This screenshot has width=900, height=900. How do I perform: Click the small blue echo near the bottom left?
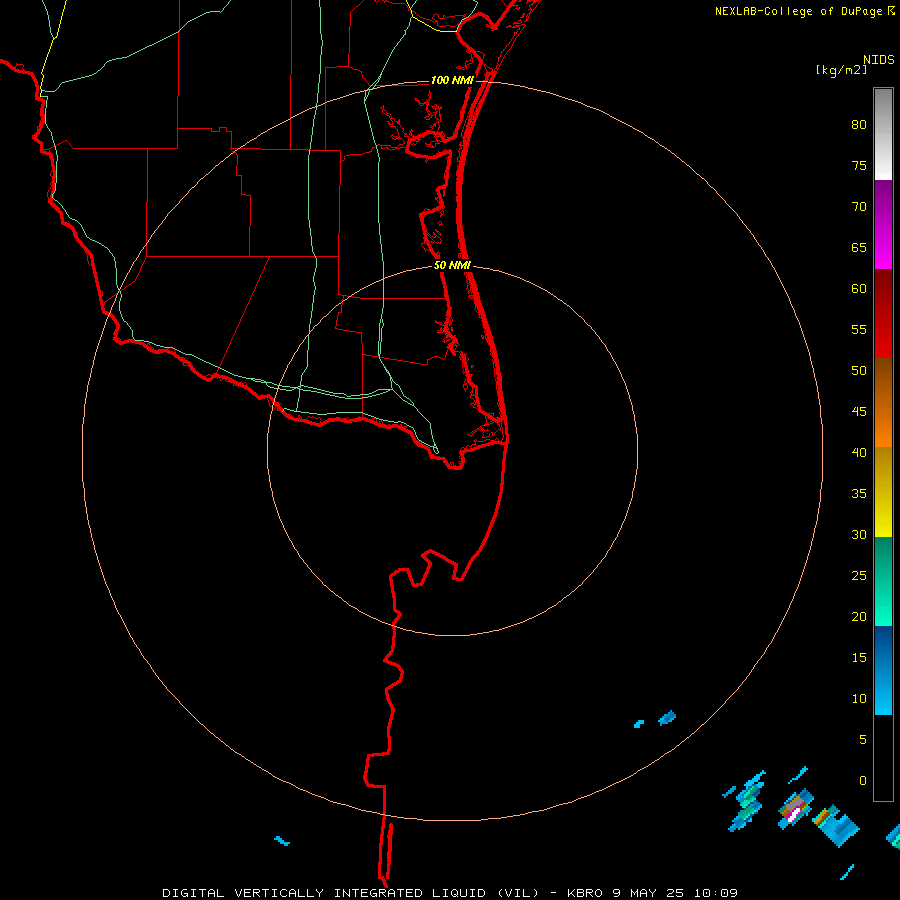click(x=282, y=841)
